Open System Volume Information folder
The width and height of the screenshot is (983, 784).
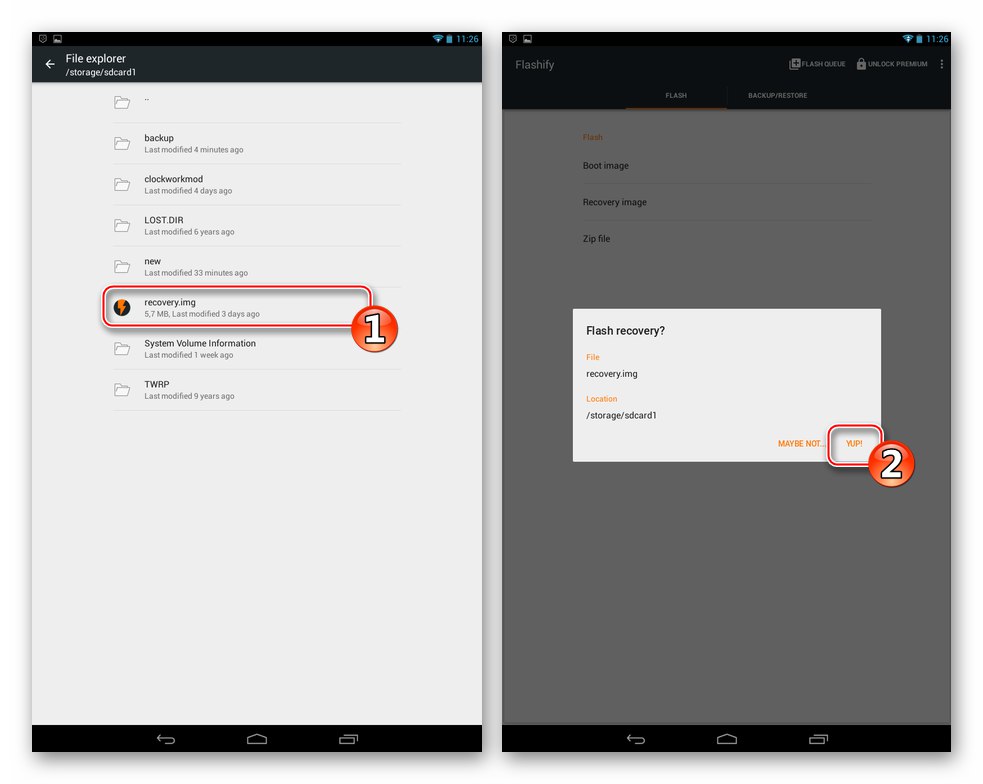coord(257,349)
